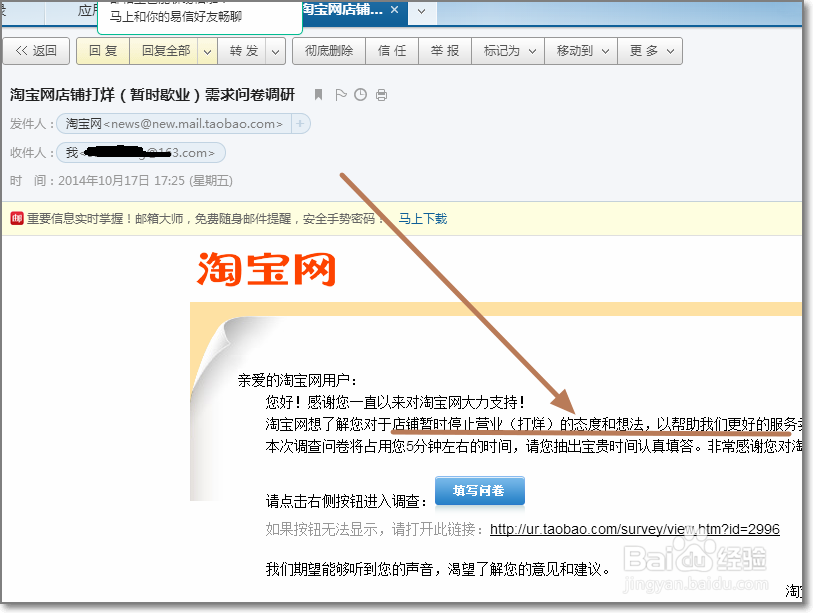813x613 pixels.
Task: Click the red 邮箱大师 icon in the notice bar
Action: 17,218
